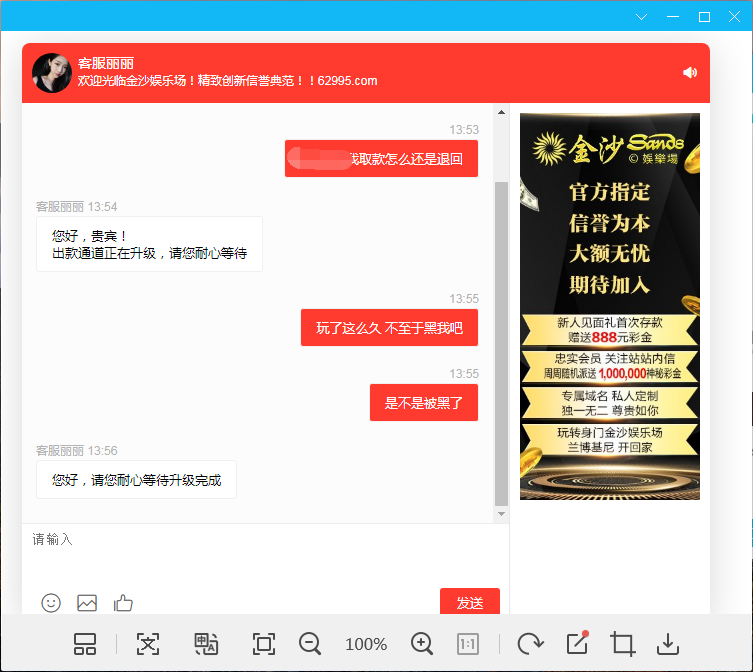Click the send image icon in chat
This screenshot has height=672, width=753.
click(x=87, y=603)
